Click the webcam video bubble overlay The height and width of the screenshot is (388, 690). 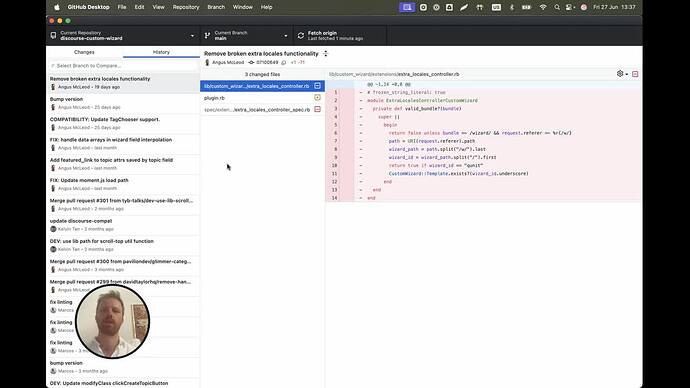[x=112, y=322]
